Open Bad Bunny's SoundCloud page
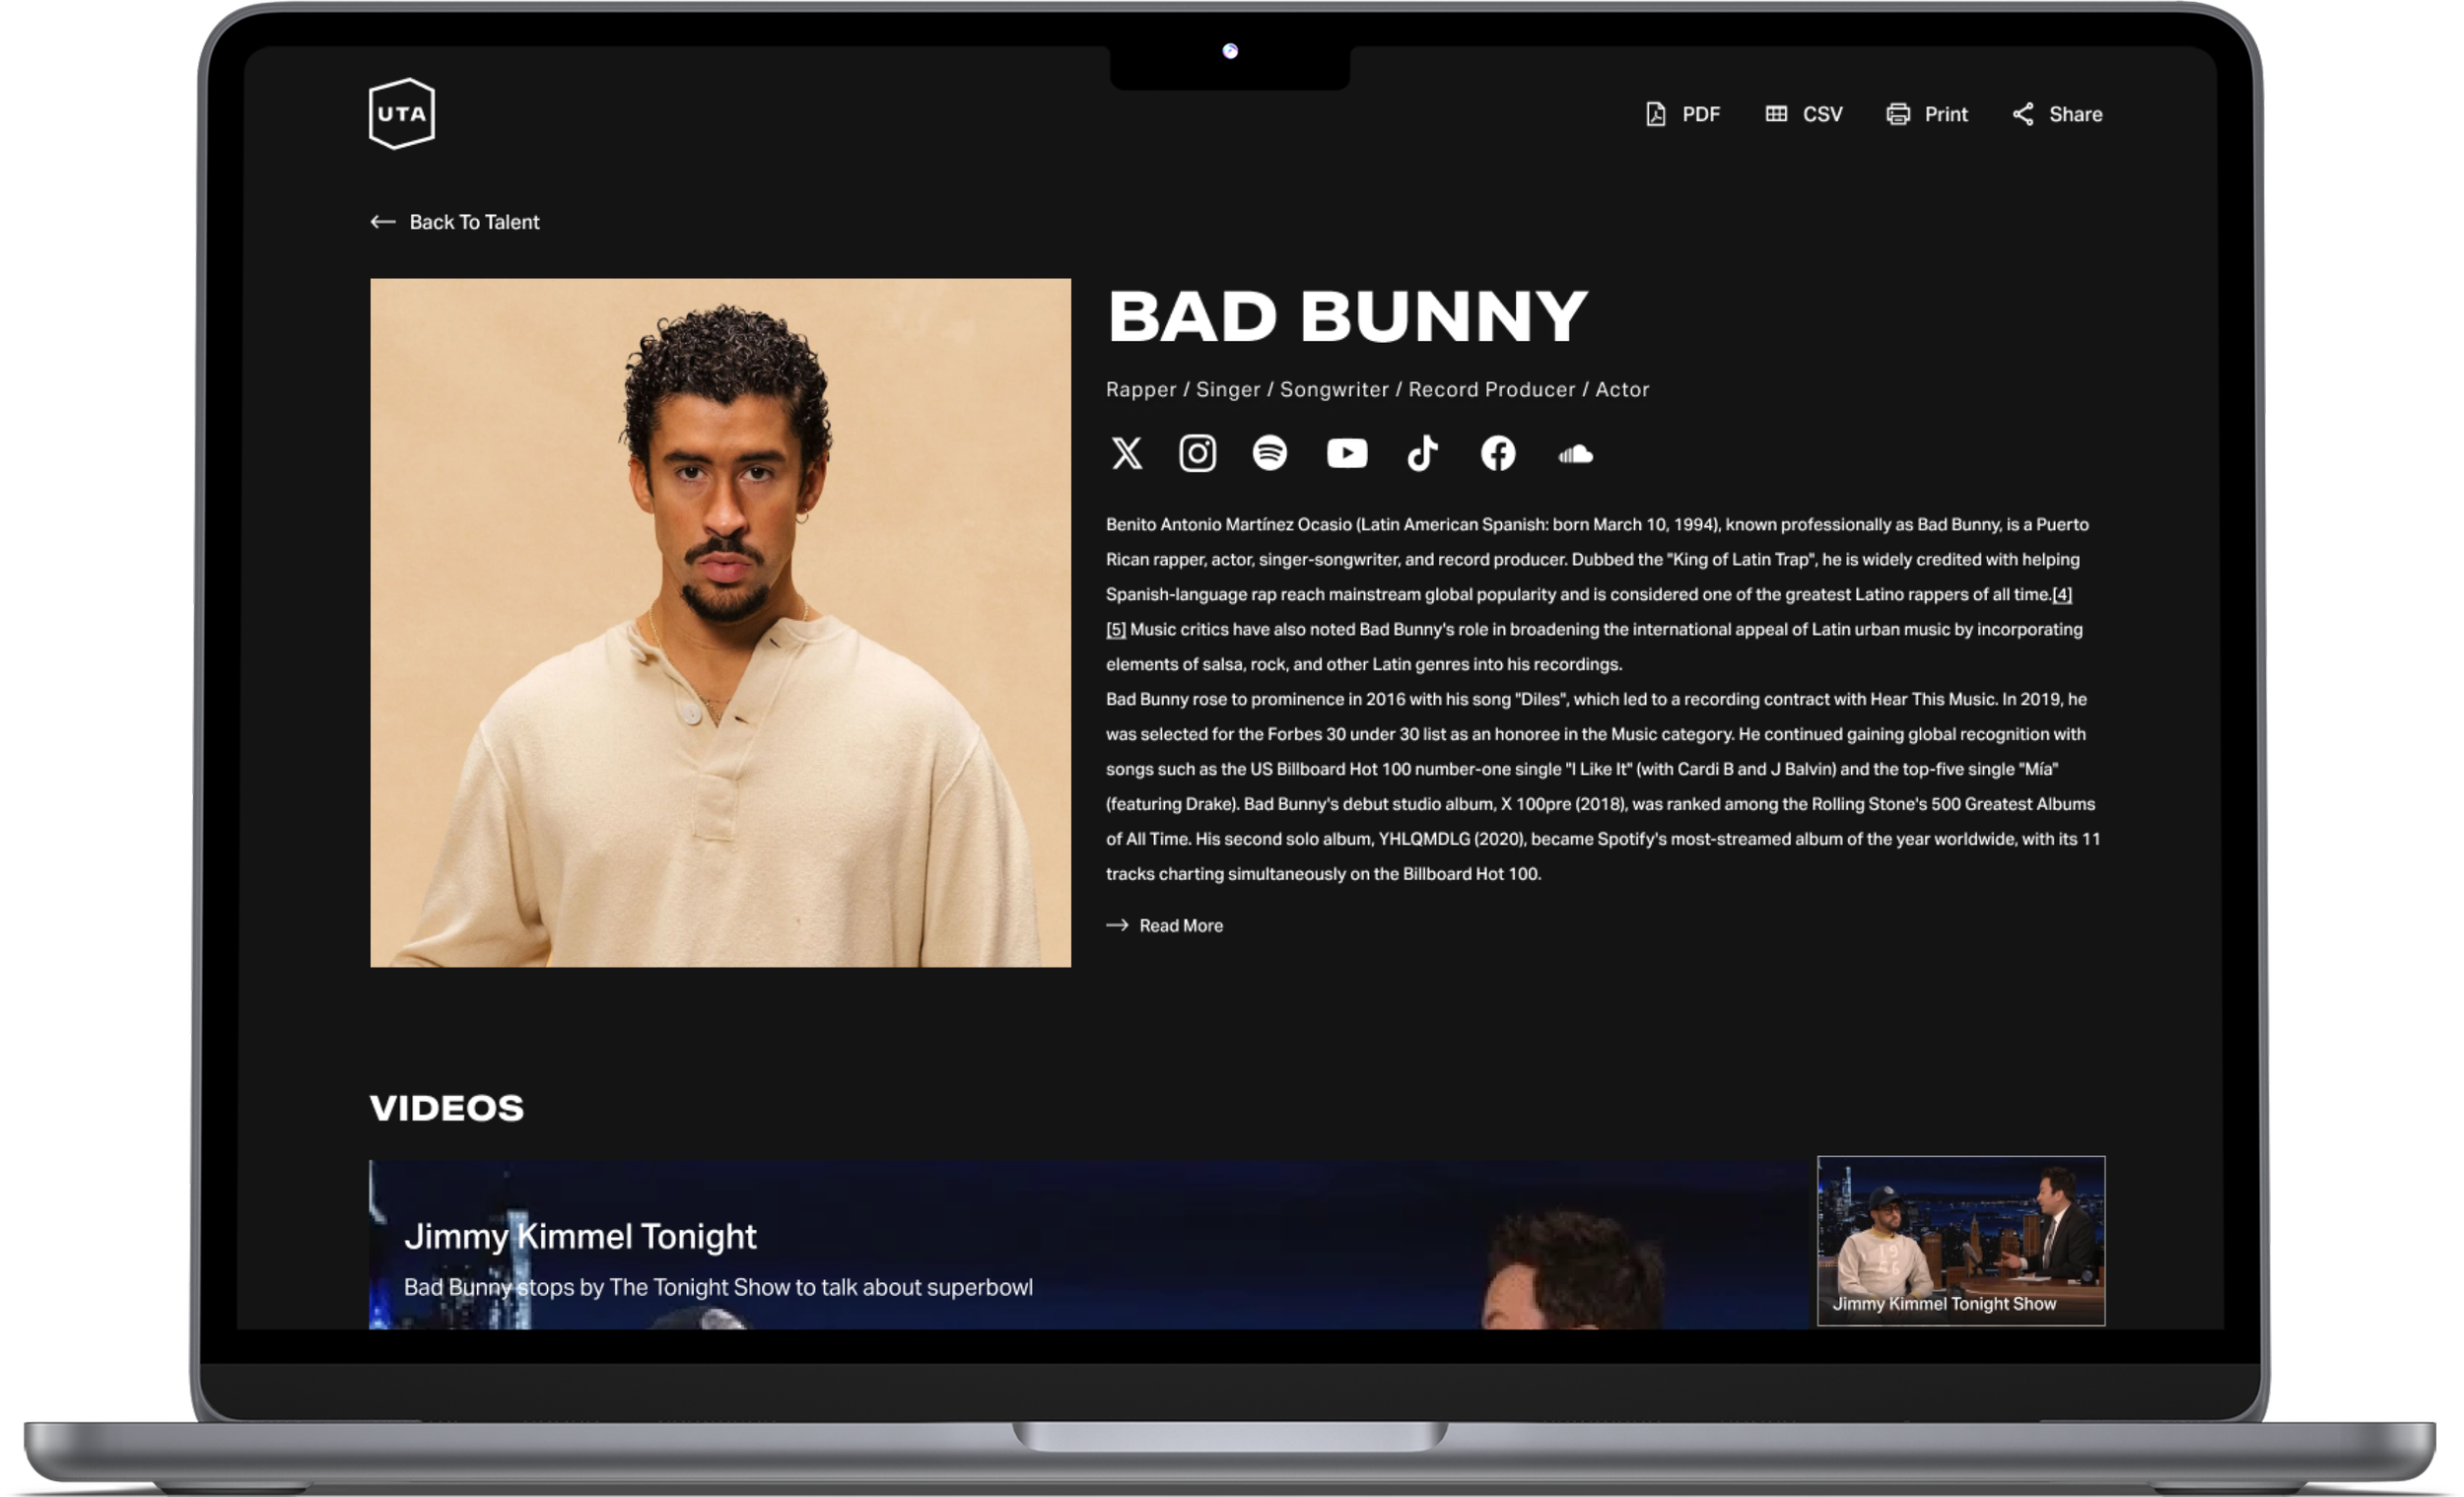This screenshot has width=2464, height=1497. pos(1576,455)
